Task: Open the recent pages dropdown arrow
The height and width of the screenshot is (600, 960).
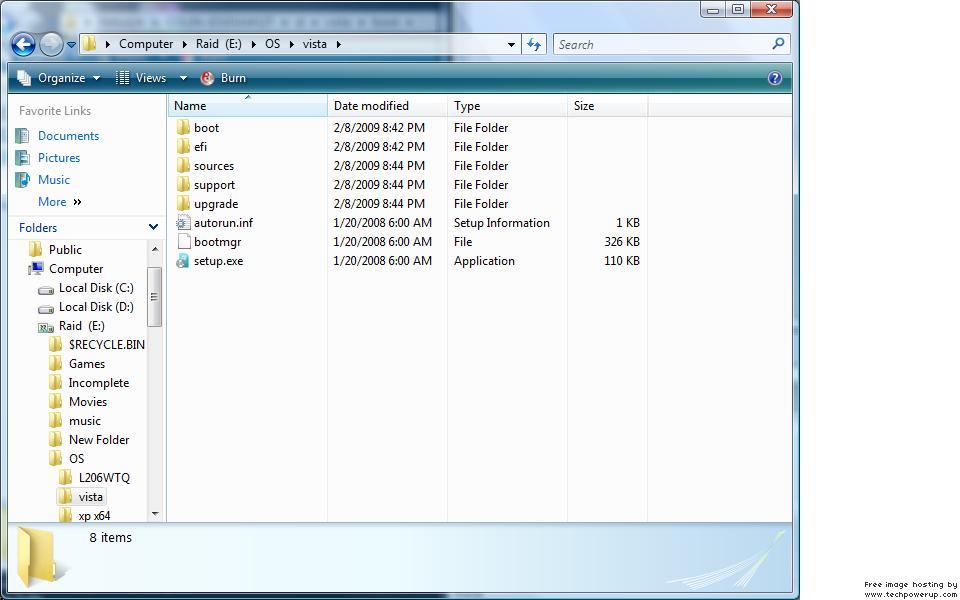Action: [x=71, y=45]
